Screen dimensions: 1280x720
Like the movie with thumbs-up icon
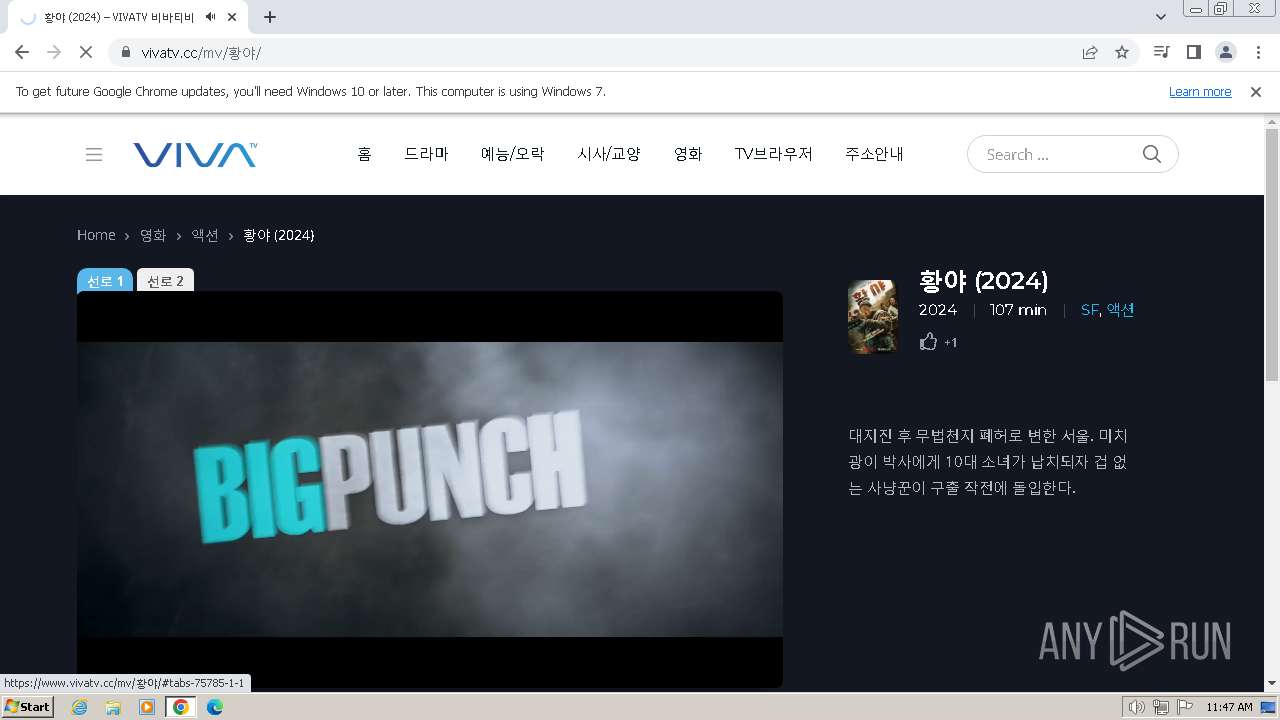tap(928, 342)
